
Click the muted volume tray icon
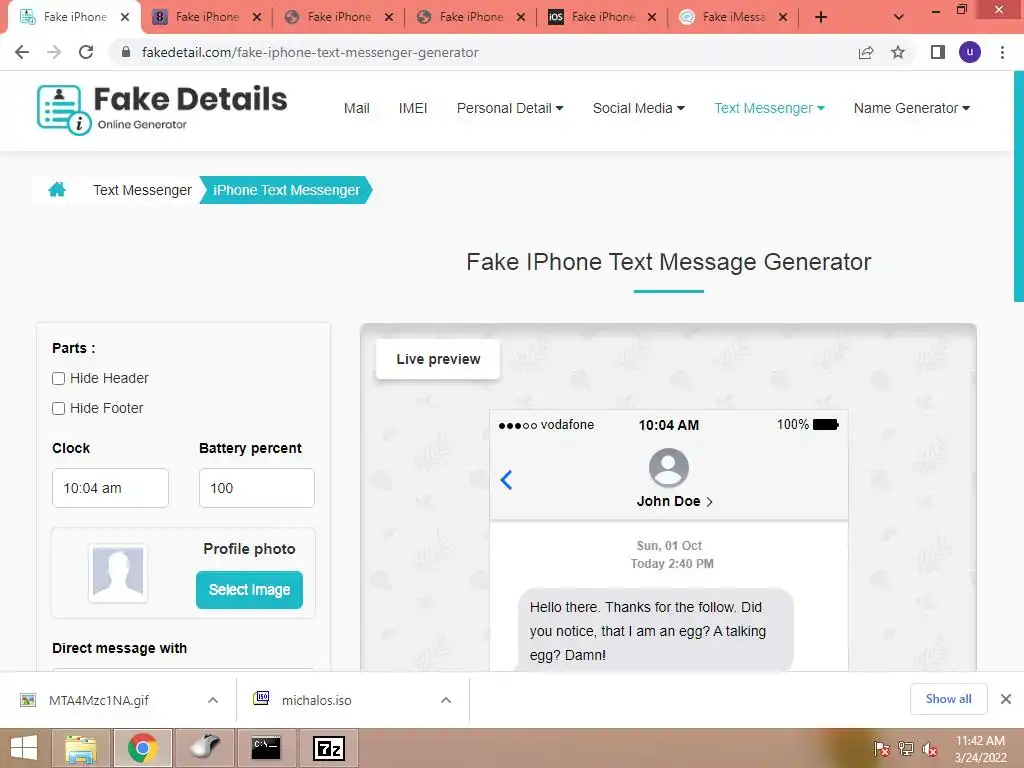click(930, 749)
